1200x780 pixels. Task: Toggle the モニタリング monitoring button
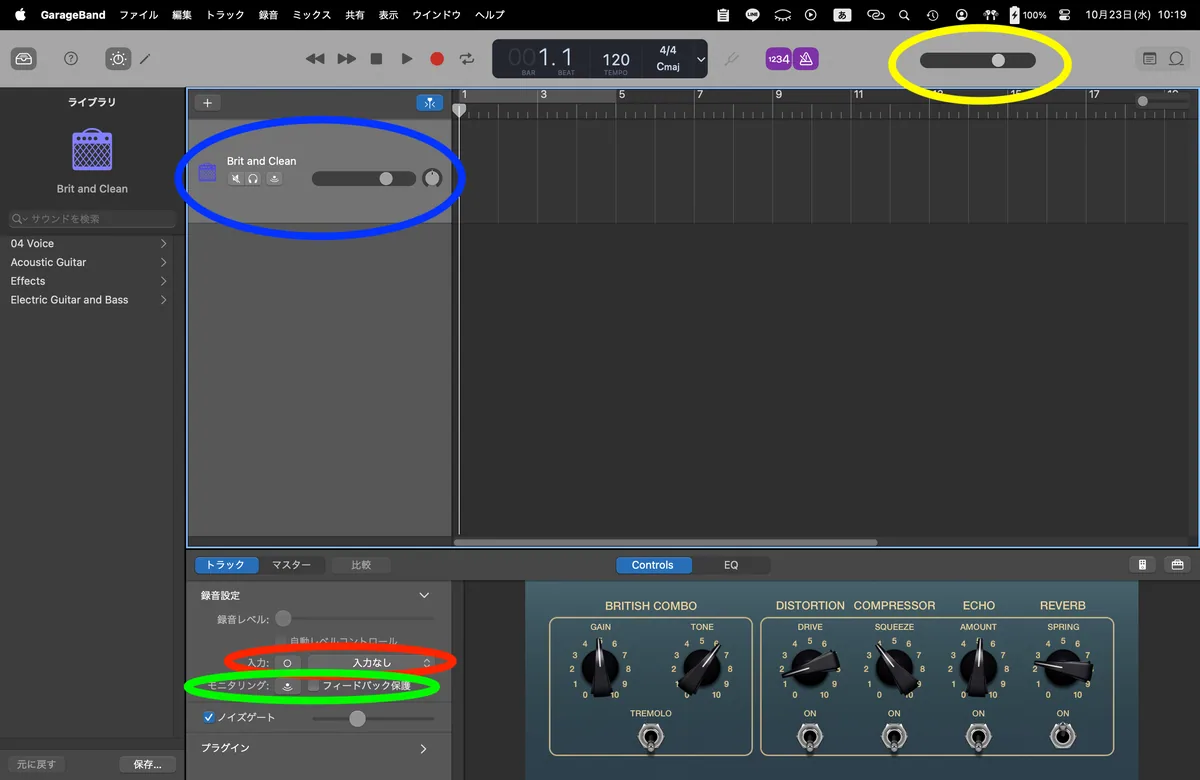[x=288, y=686]
